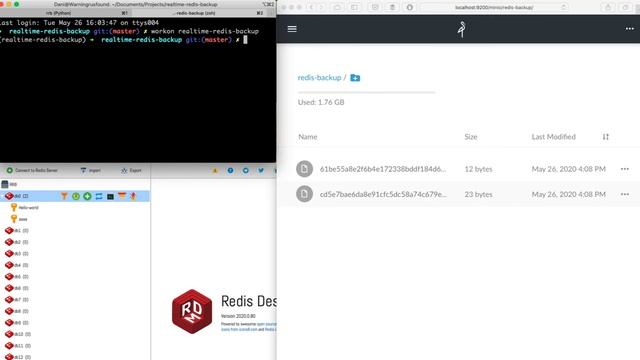Expand the db2 database
640x360 pixels.
tap(17, 242)
